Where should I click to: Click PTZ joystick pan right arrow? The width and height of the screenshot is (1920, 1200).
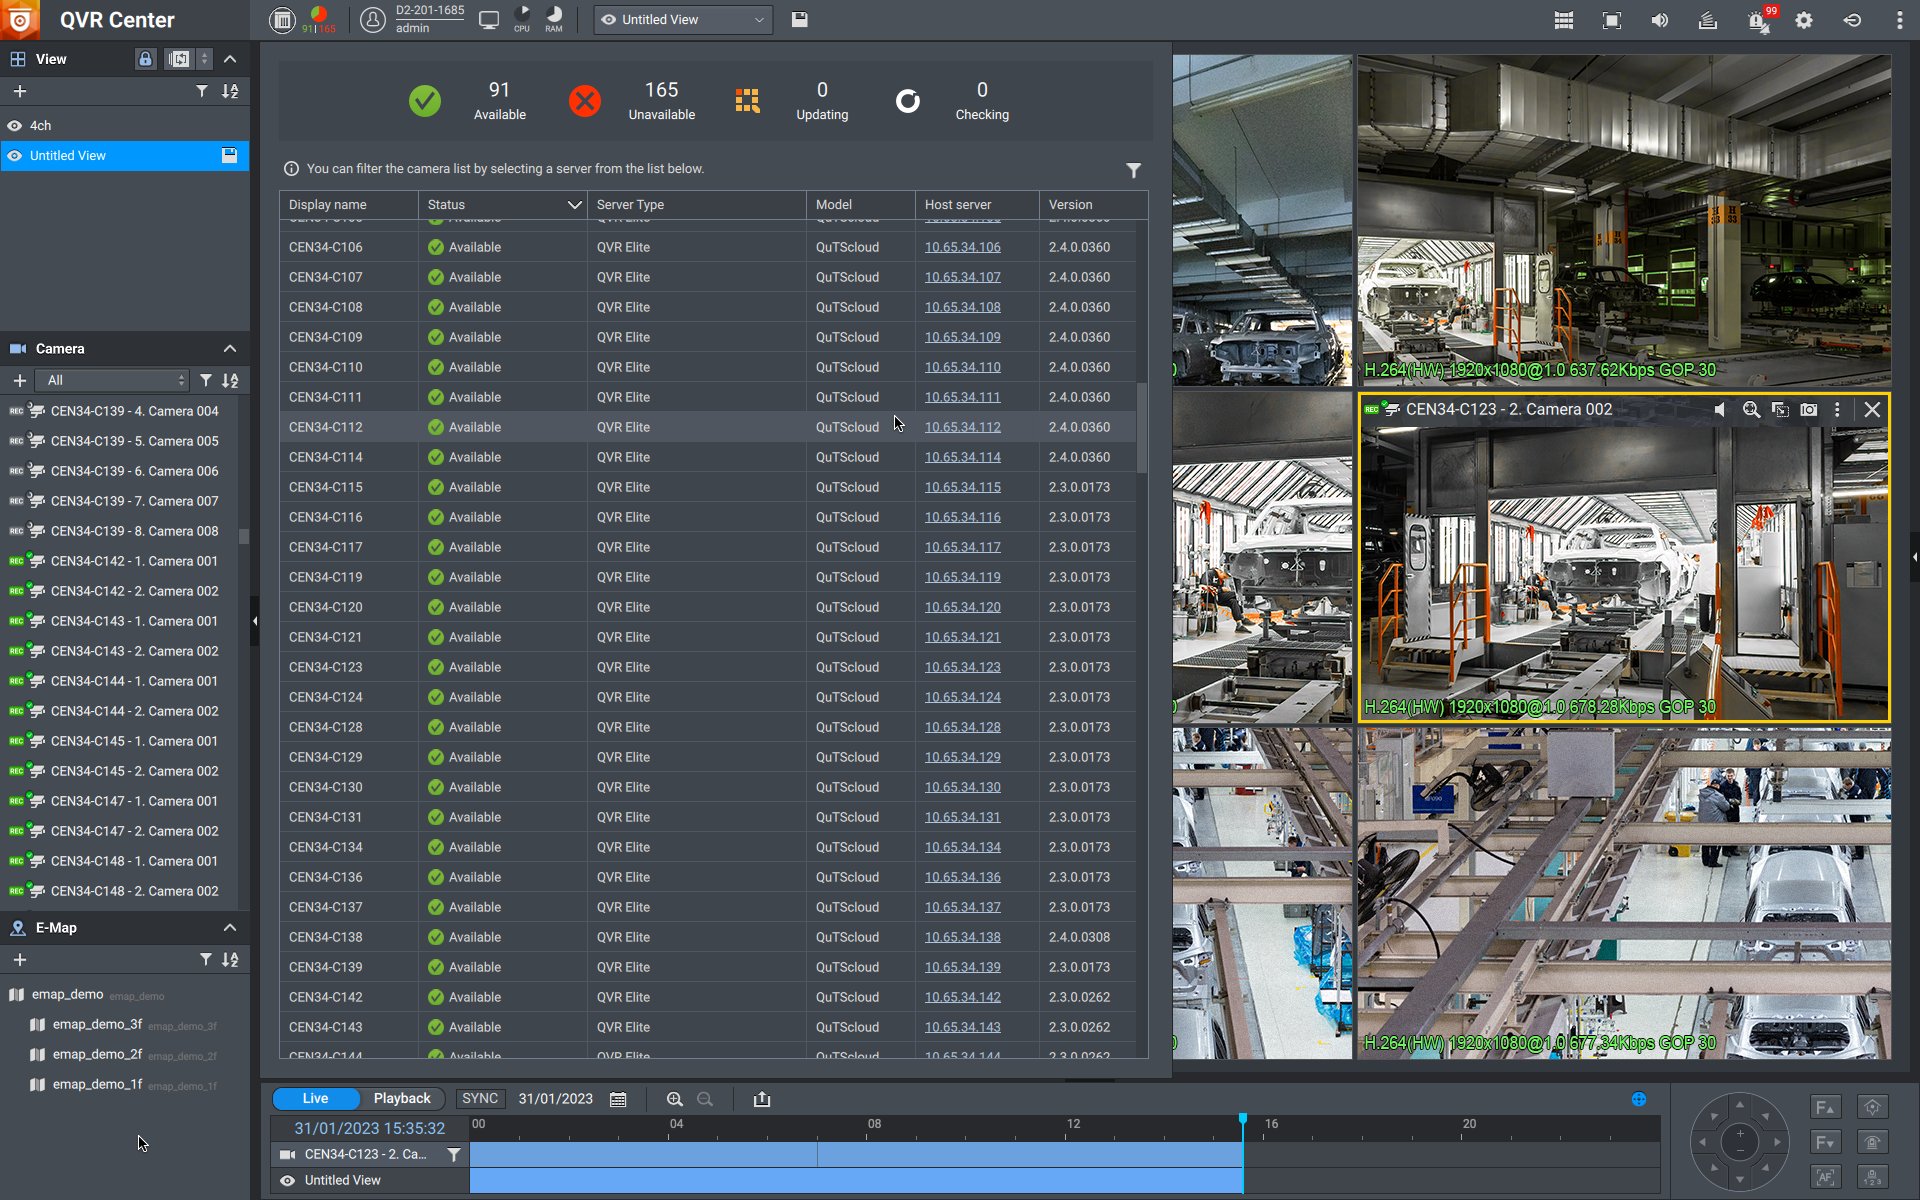pos(1777,1141)
